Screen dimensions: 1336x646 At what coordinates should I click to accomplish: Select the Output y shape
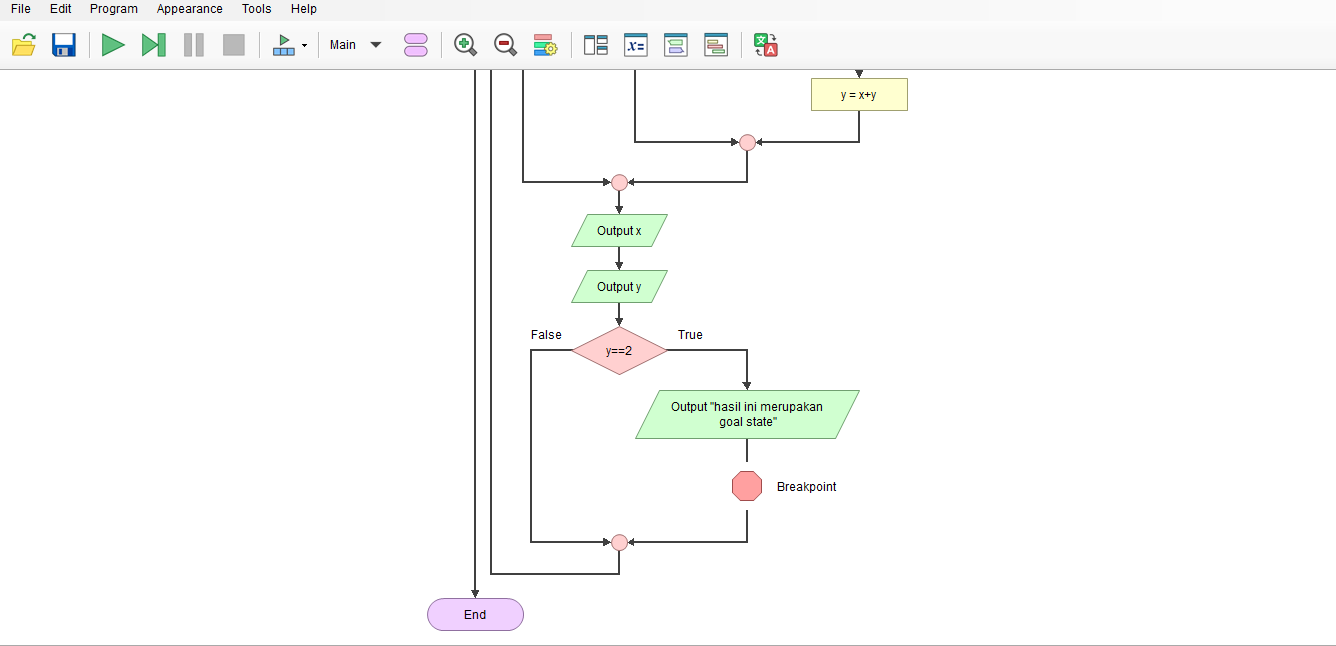pos(619,286)
